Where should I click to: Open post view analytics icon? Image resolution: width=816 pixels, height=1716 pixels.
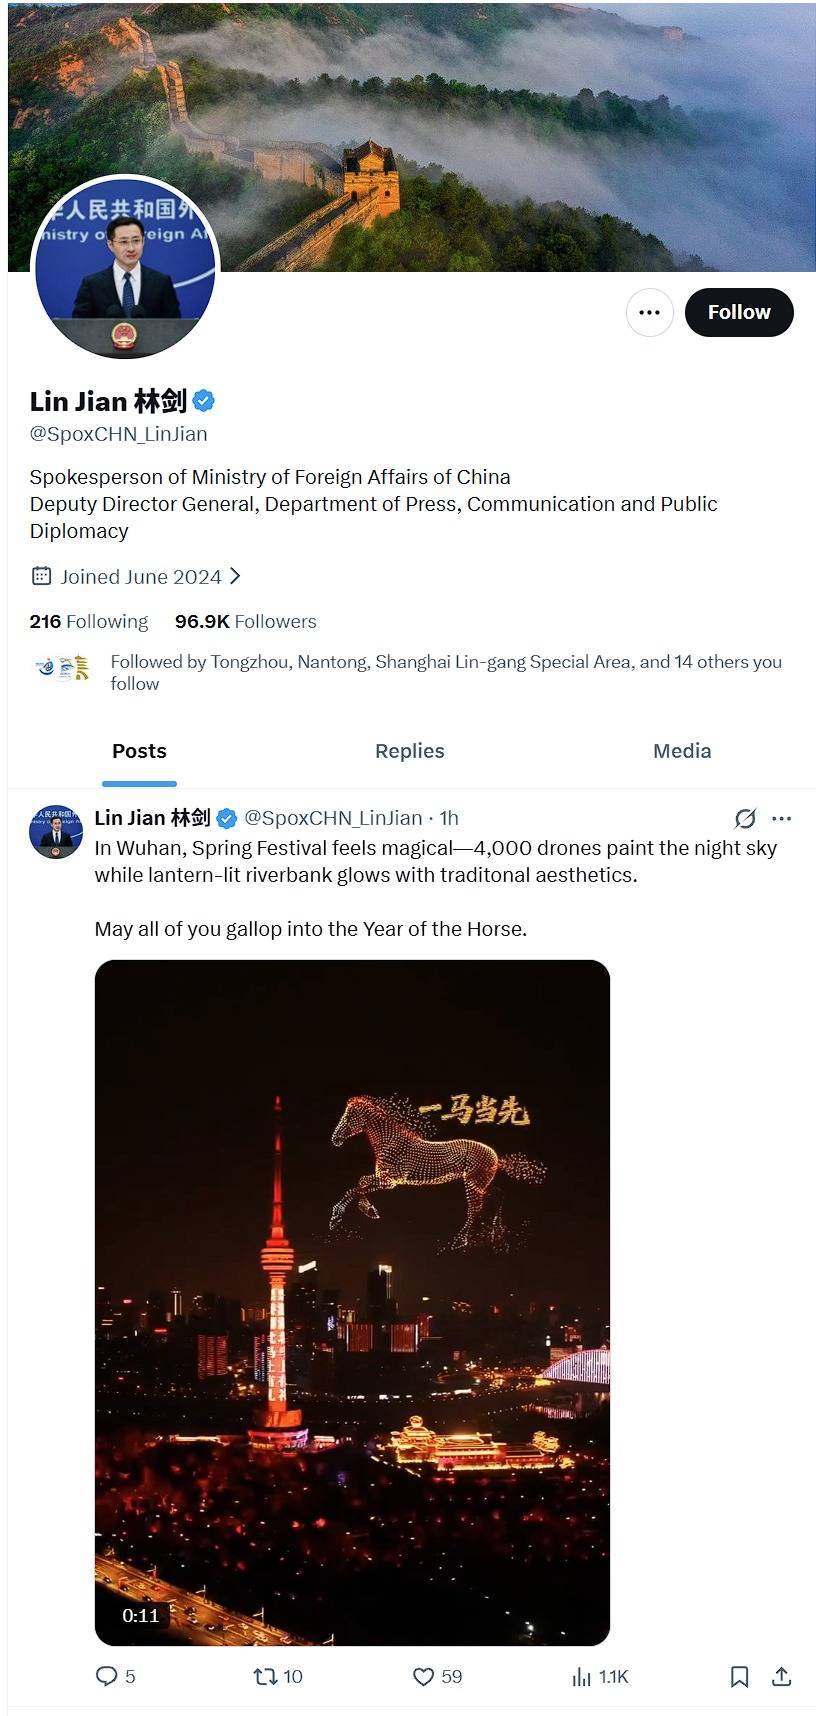(582, 1676)
